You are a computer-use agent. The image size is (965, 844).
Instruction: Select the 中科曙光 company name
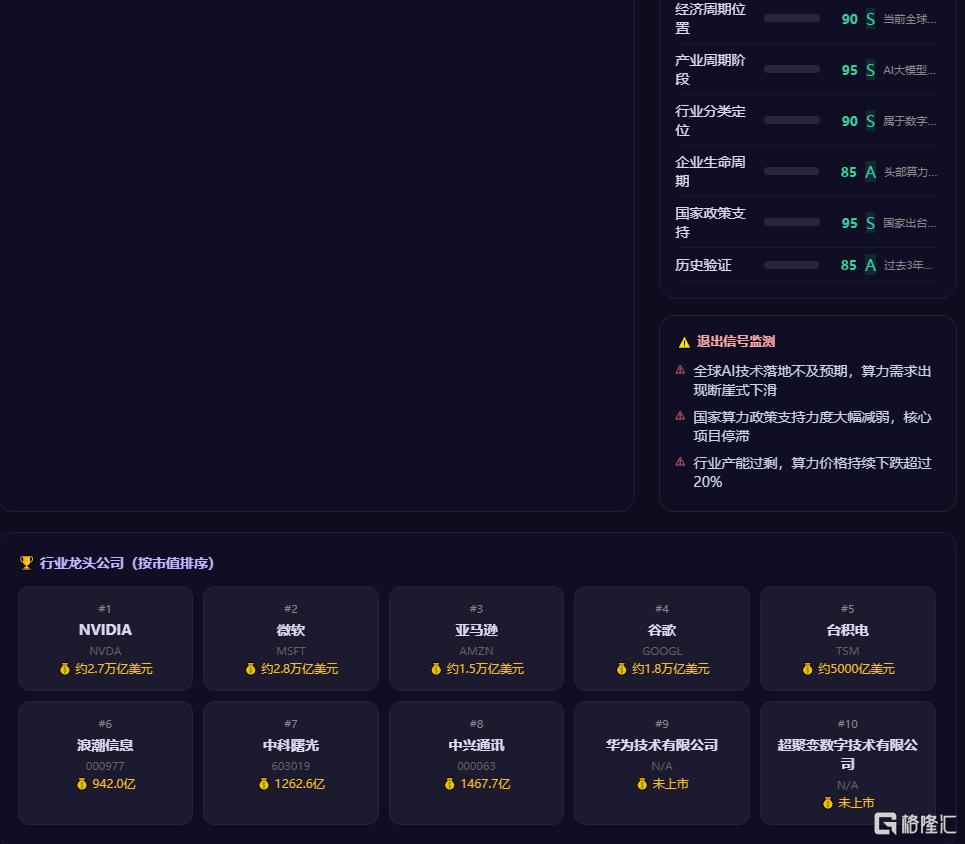[x=290, y=746]
